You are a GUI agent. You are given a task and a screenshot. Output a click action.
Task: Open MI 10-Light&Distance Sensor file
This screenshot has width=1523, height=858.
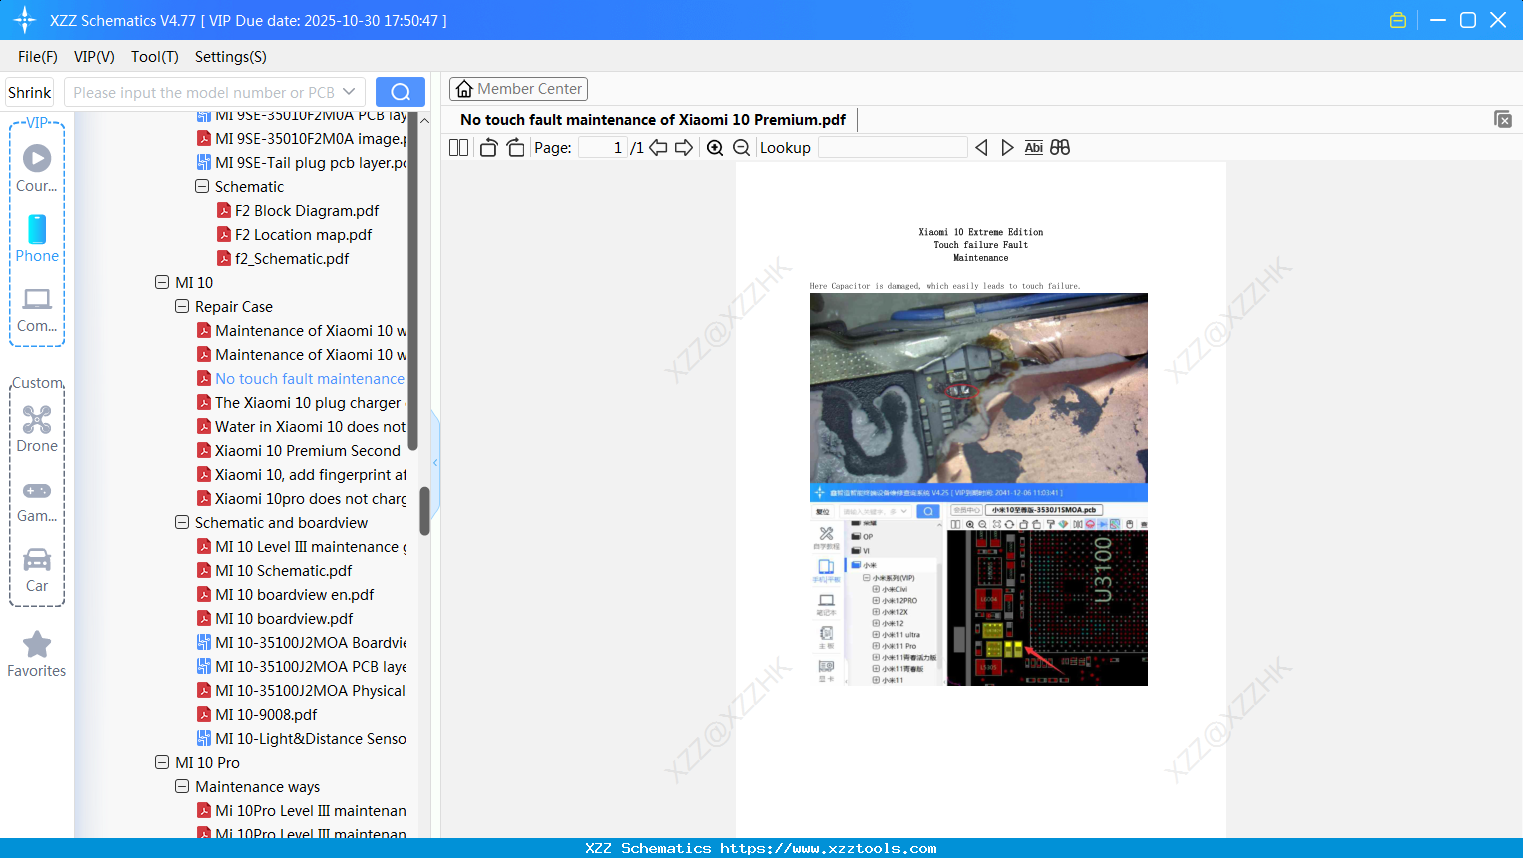[301, 738]
